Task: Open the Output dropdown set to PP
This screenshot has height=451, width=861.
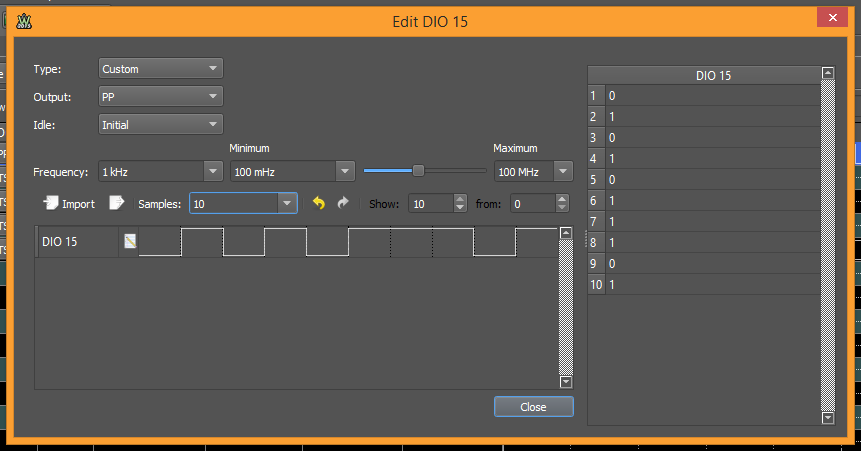Action: pos(161,97)
